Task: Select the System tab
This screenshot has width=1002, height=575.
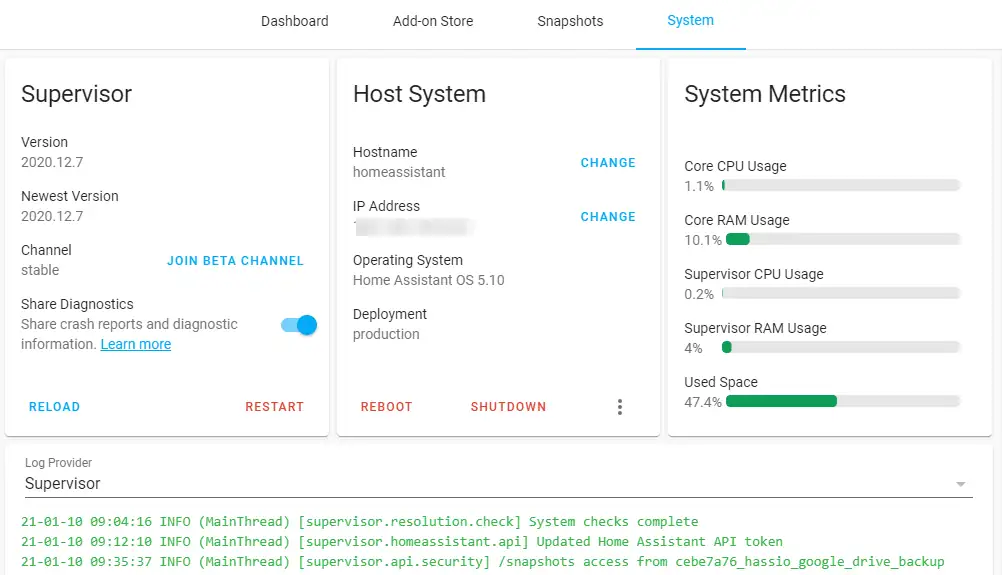Action: [x=690, y=21]
